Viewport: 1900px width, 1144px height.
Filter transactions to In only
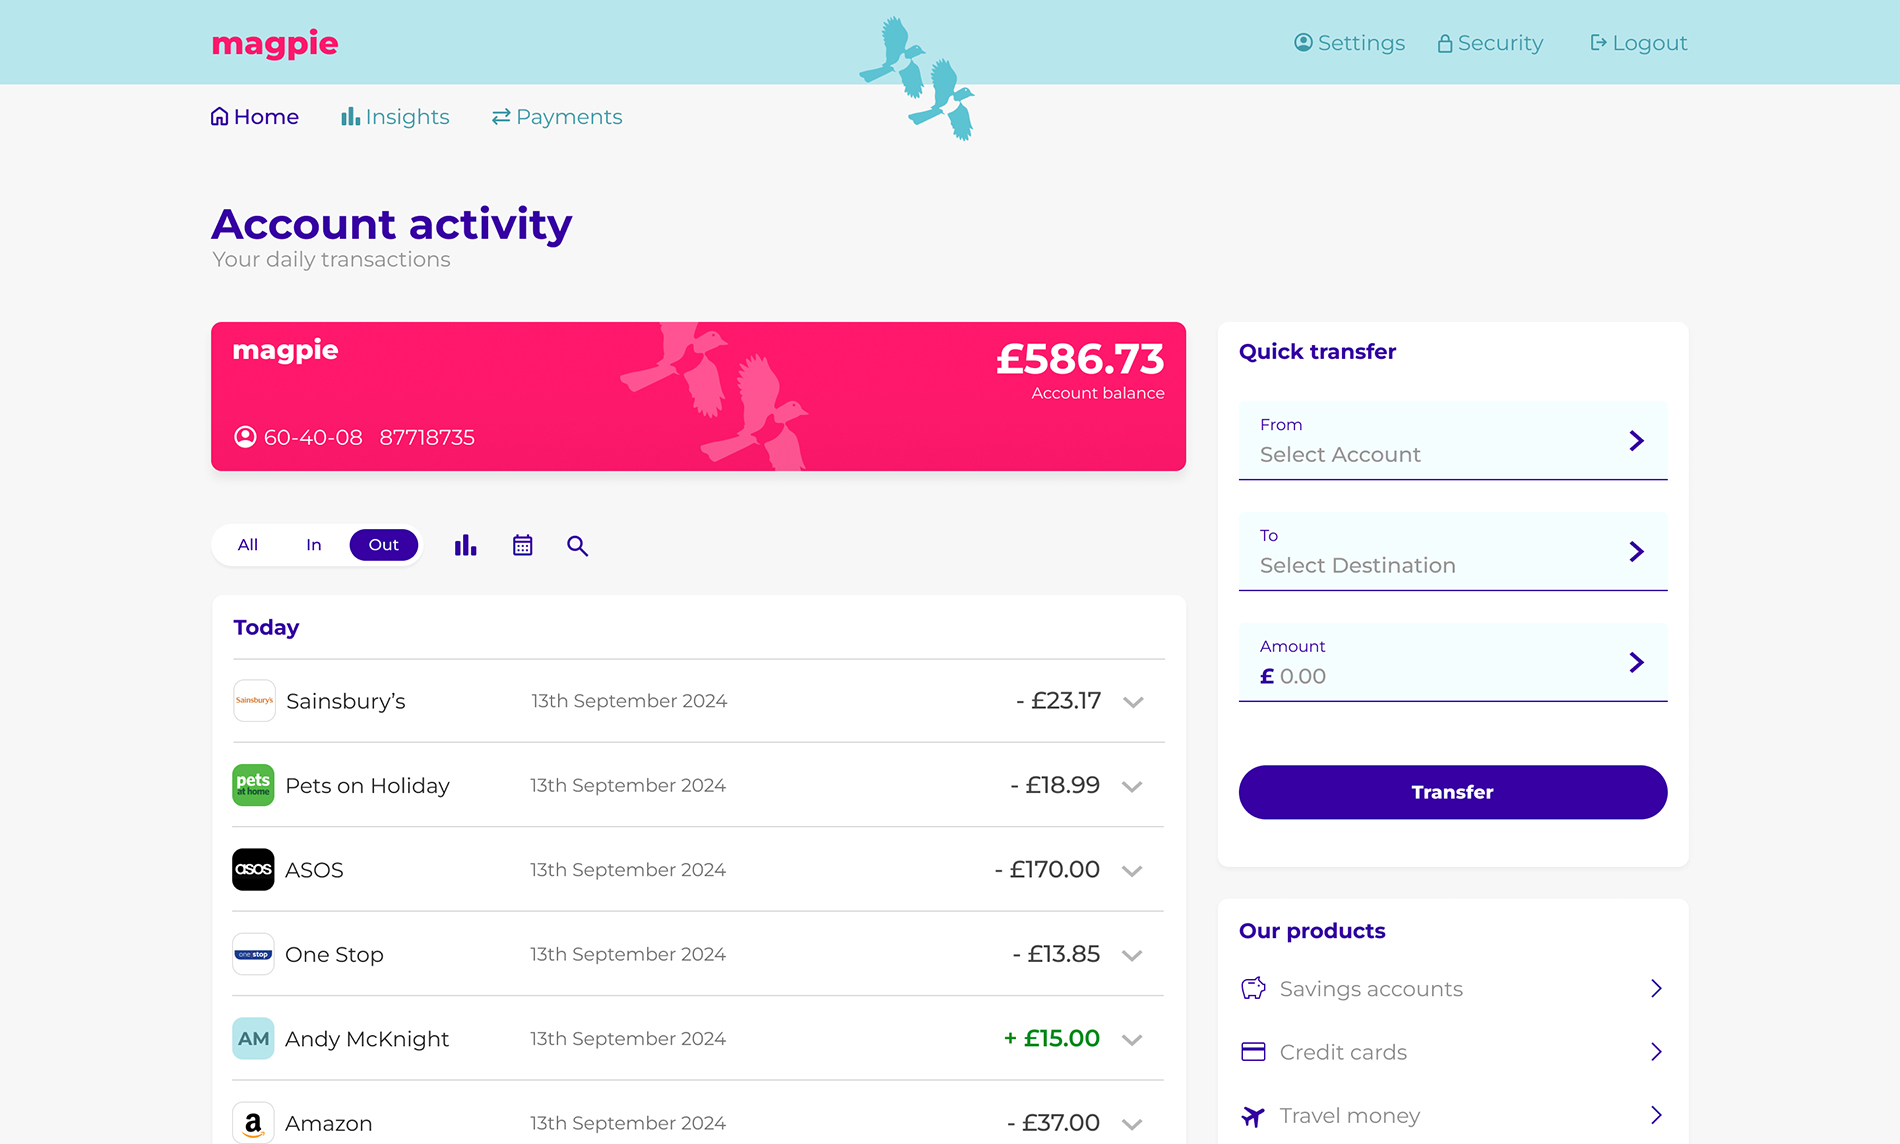click(x=314, y=545)
